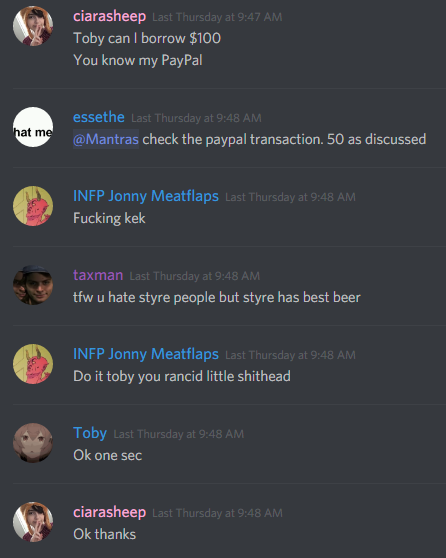Open ciarasheep's avatar next to 'Ok thanks'
Screen dimensions: 446x558
click(x=33, y=522)
